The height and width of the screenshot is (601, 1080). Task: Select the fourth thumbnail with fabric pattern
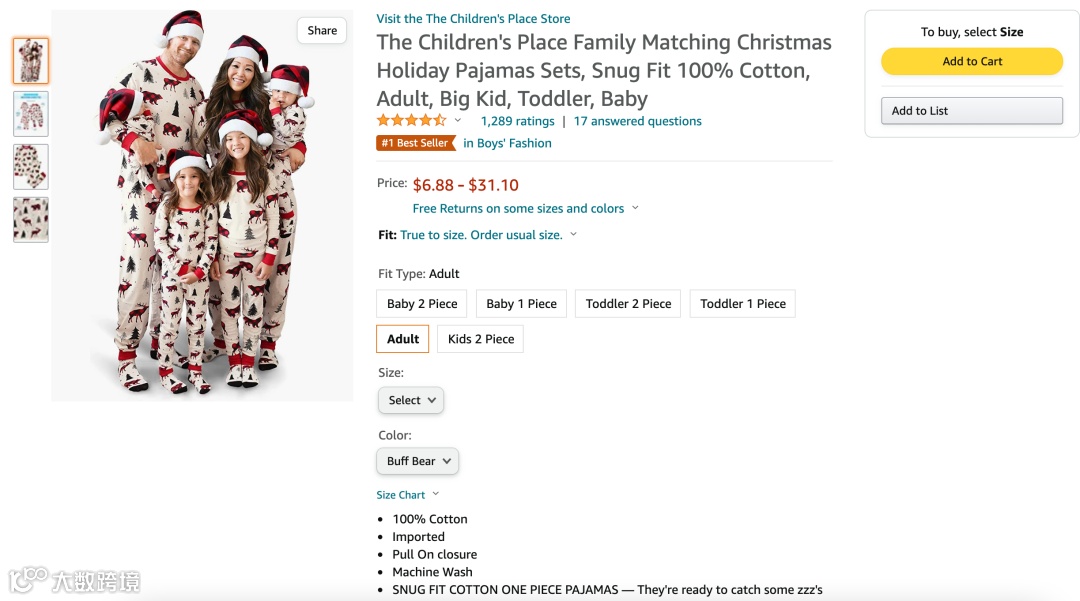tap(31, 220)
